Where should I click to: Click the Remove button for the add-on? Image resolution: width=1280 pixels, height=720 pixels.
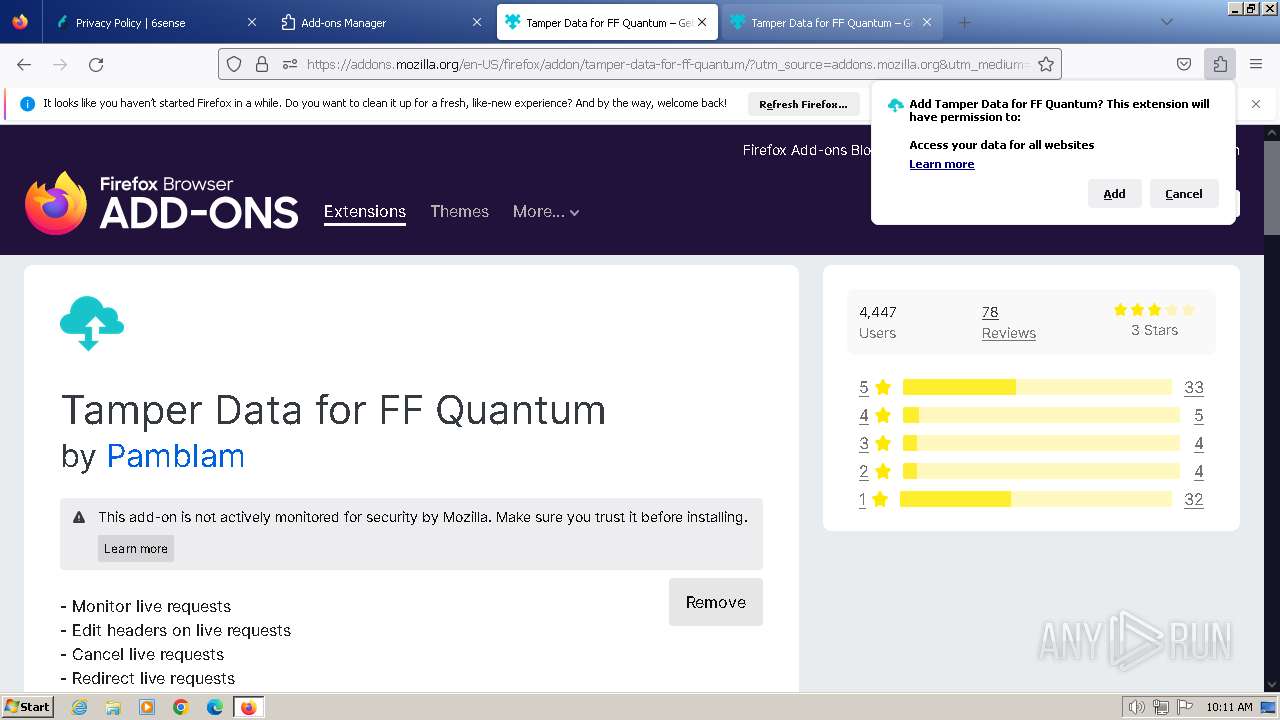pos(716,602)
